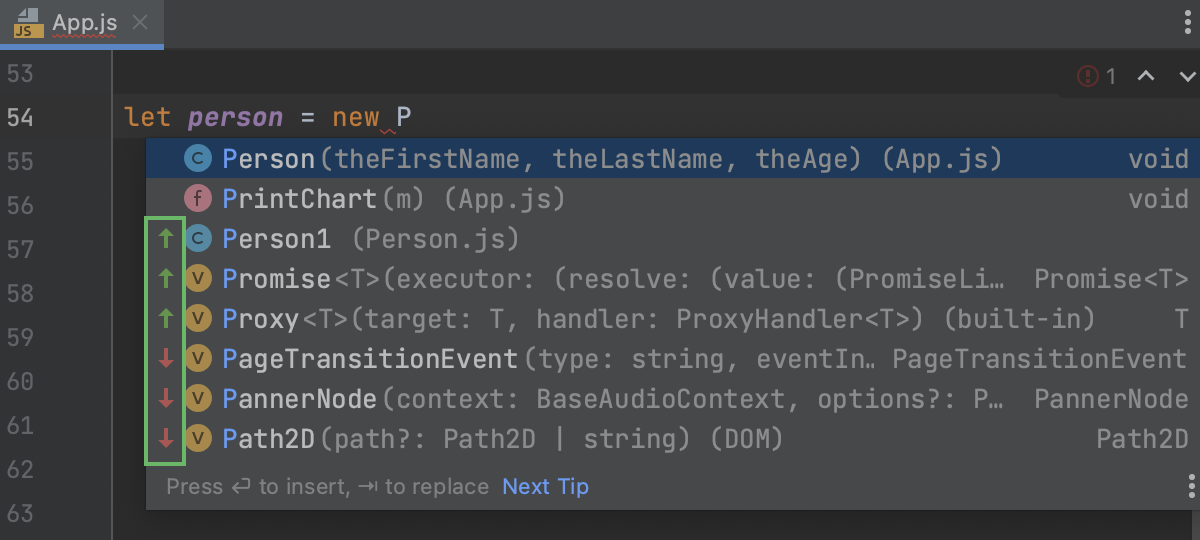Click the red down arrow beside PannerNode
1200x540 pixels.
tap(166, 399)
